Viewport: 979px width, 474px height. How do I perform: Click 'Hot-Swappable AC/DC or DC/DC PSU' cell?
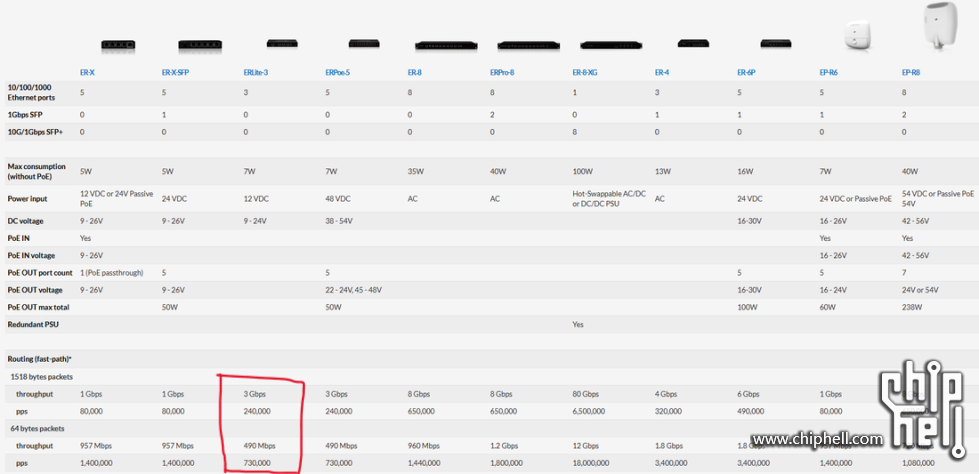coord(610,199)
